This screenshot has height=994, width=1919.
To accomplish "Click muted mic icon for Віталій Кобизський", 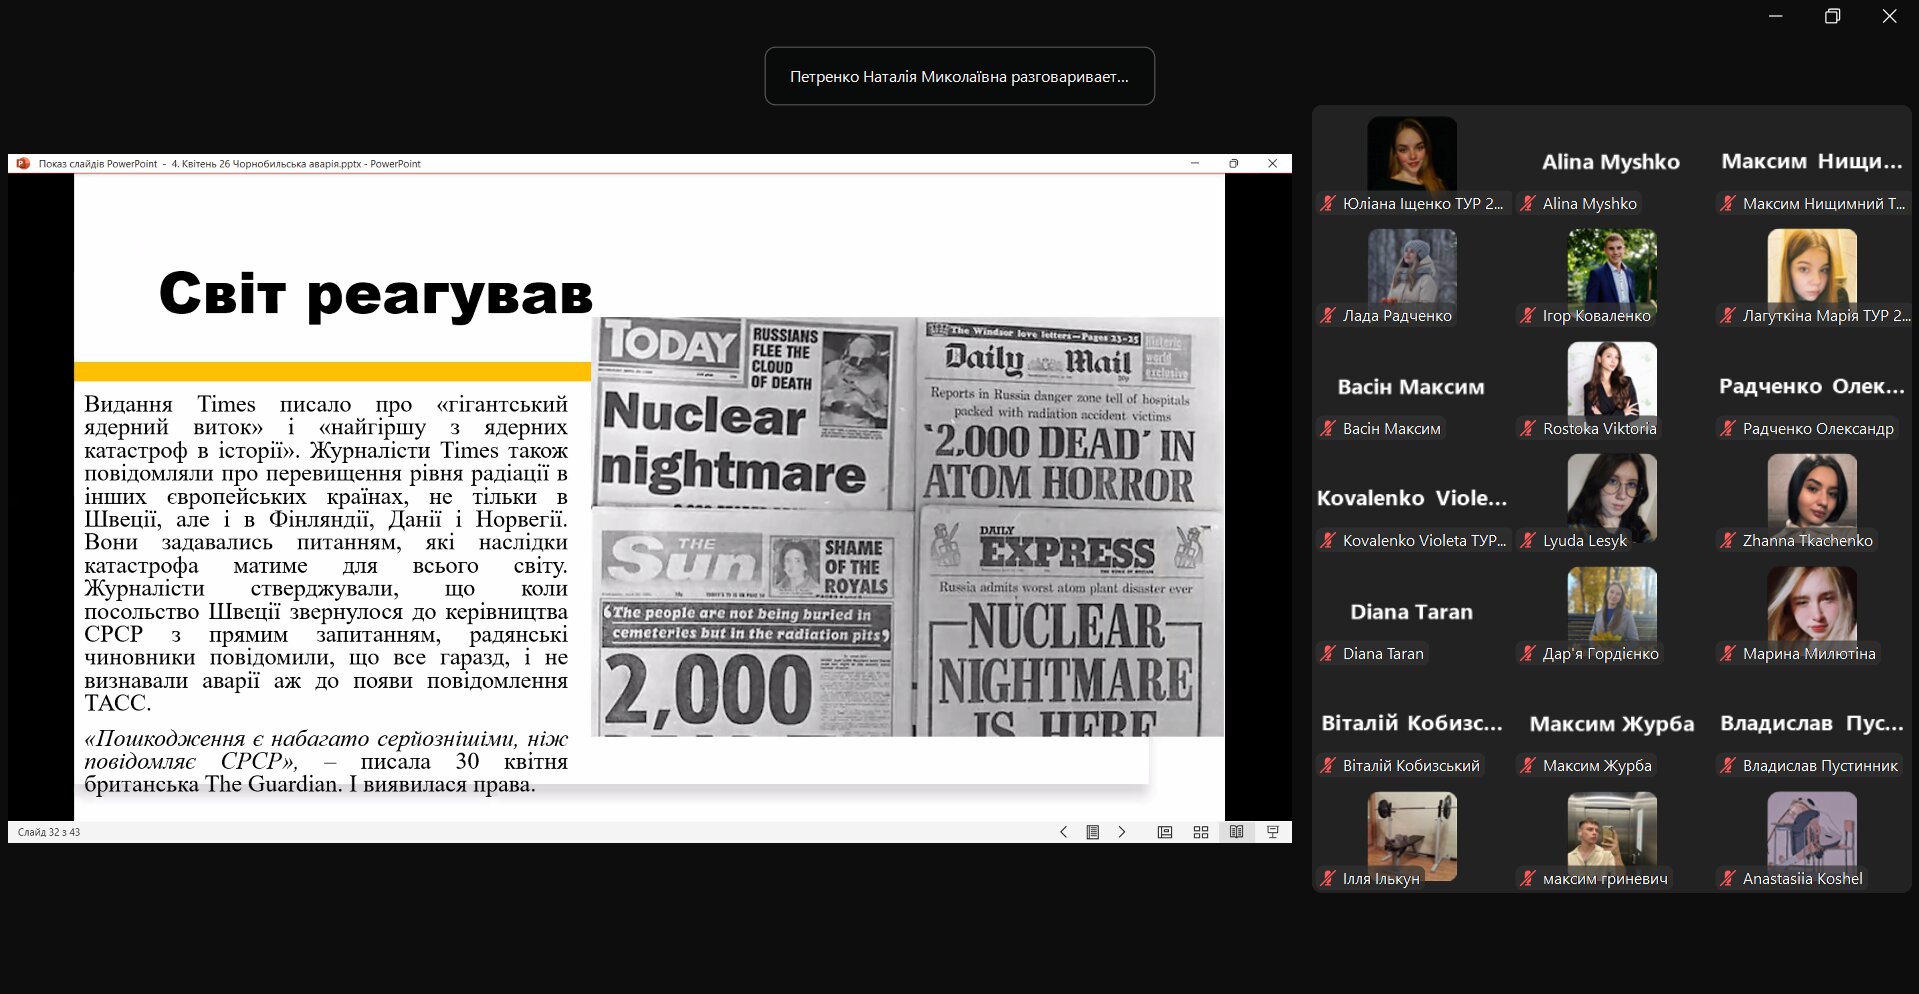I will point(1328,765).
